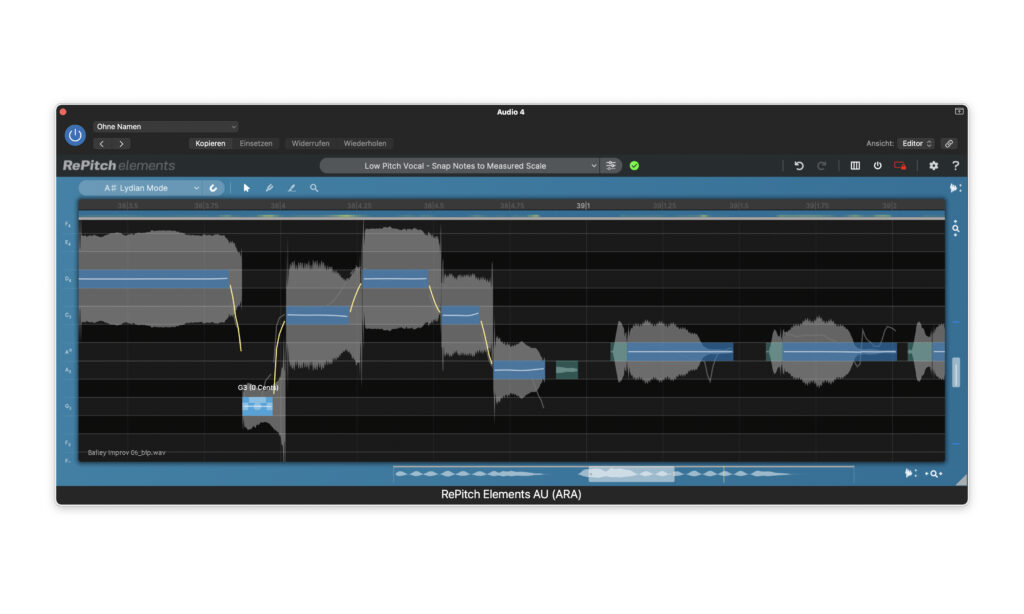This screenshot has height=614, width=1024.
Task: Toggle RePitch processing power icon
Action: (x=878, y=166)
